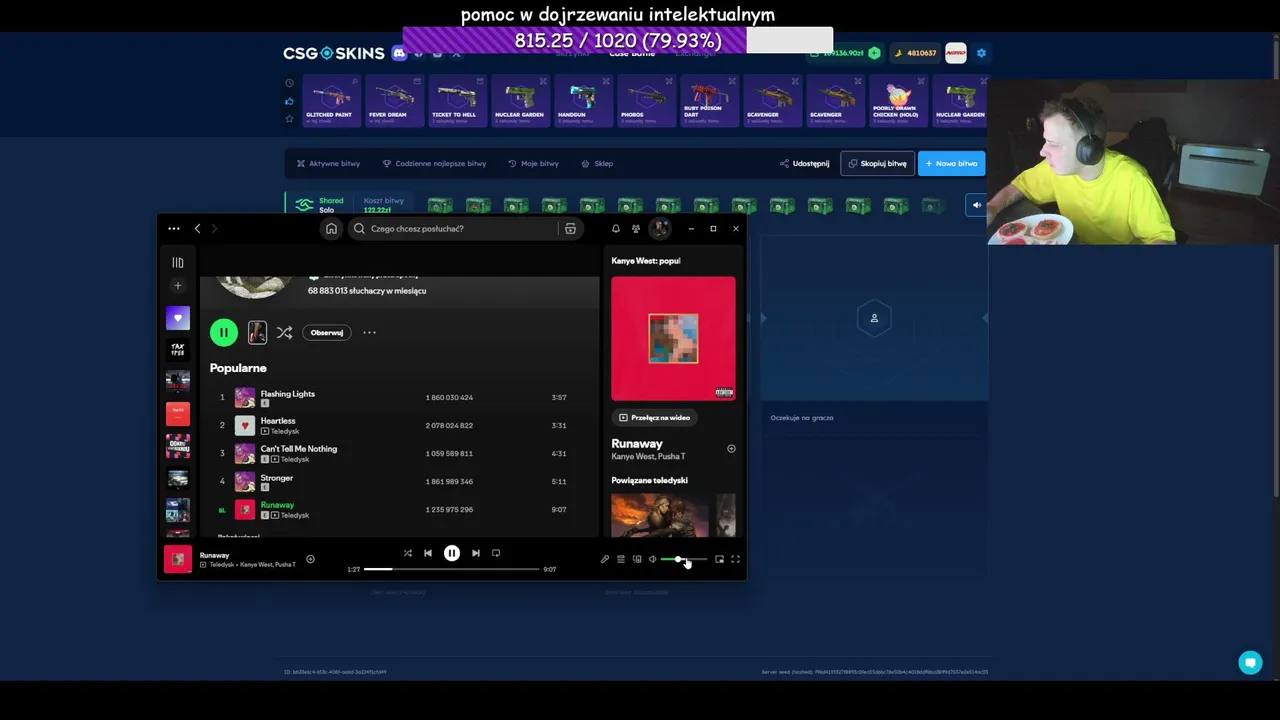Open the Spotify profile avatar menu
1280x720 pixels.
(x=660, y=229)
